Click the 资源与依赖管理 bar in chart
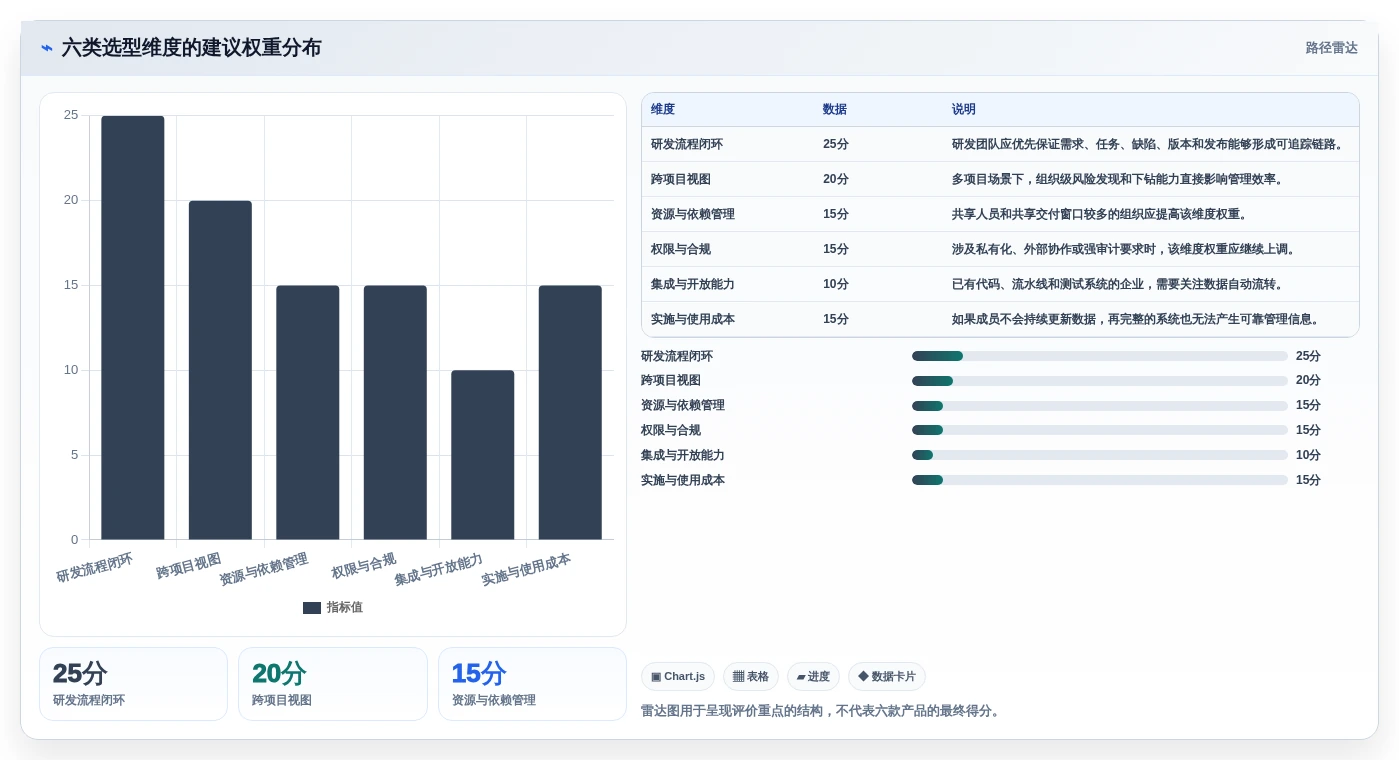The image size is (1399, 760). click(308, 413)
